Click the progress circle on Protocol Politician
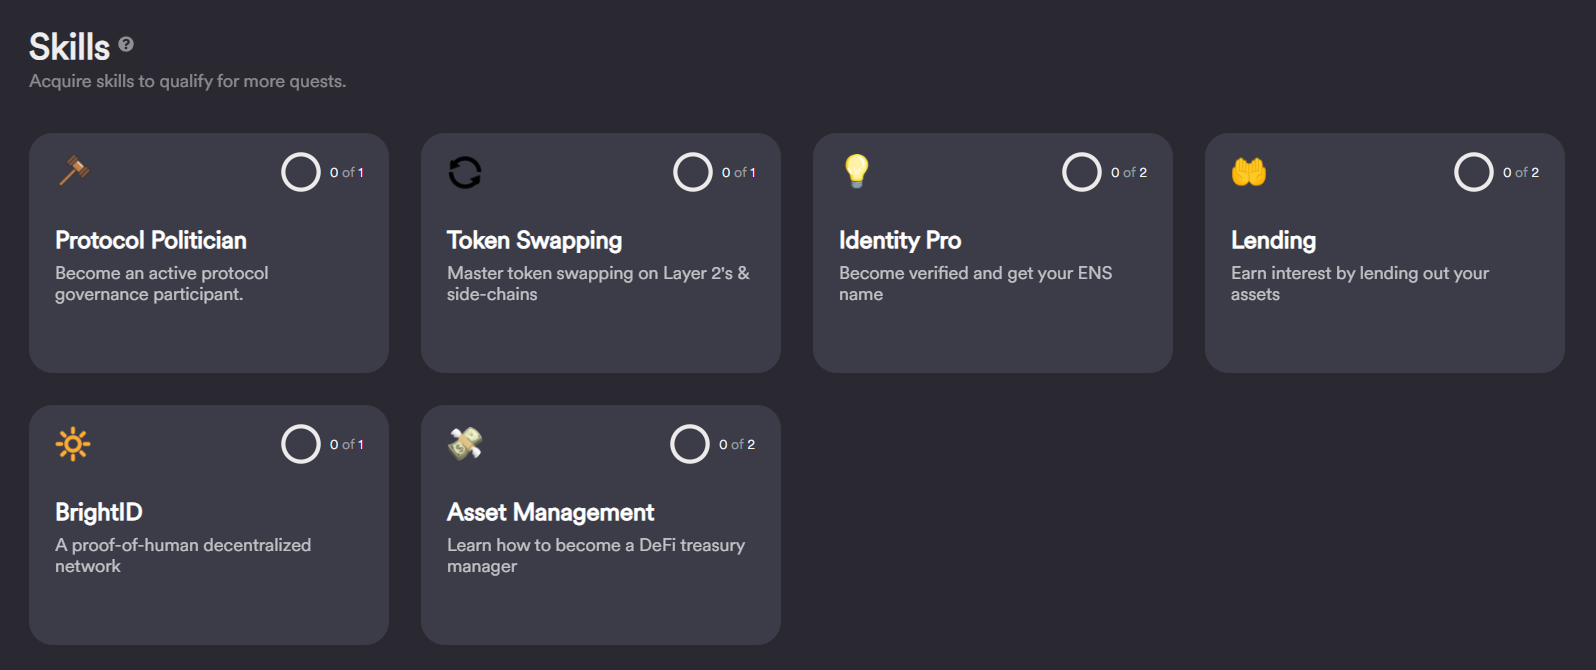The width and height of the screenshot is (1596, 670). [301, 172]
